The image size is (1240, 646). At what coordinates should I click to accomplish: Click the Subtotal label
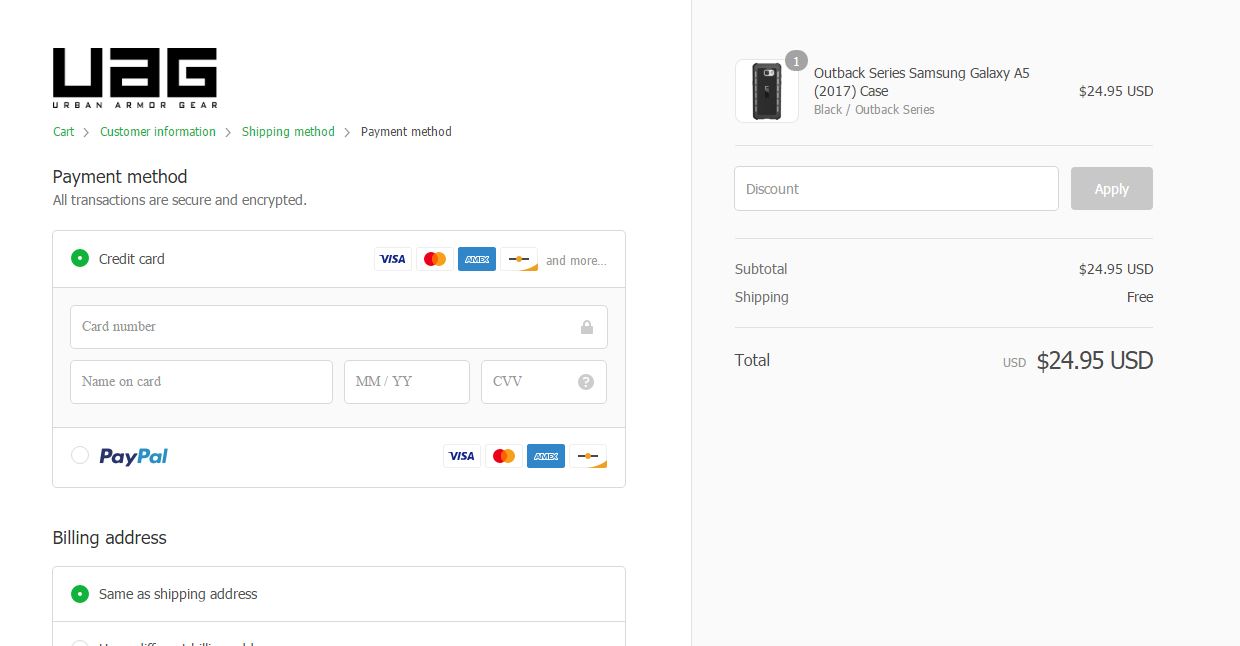[761, 269]
